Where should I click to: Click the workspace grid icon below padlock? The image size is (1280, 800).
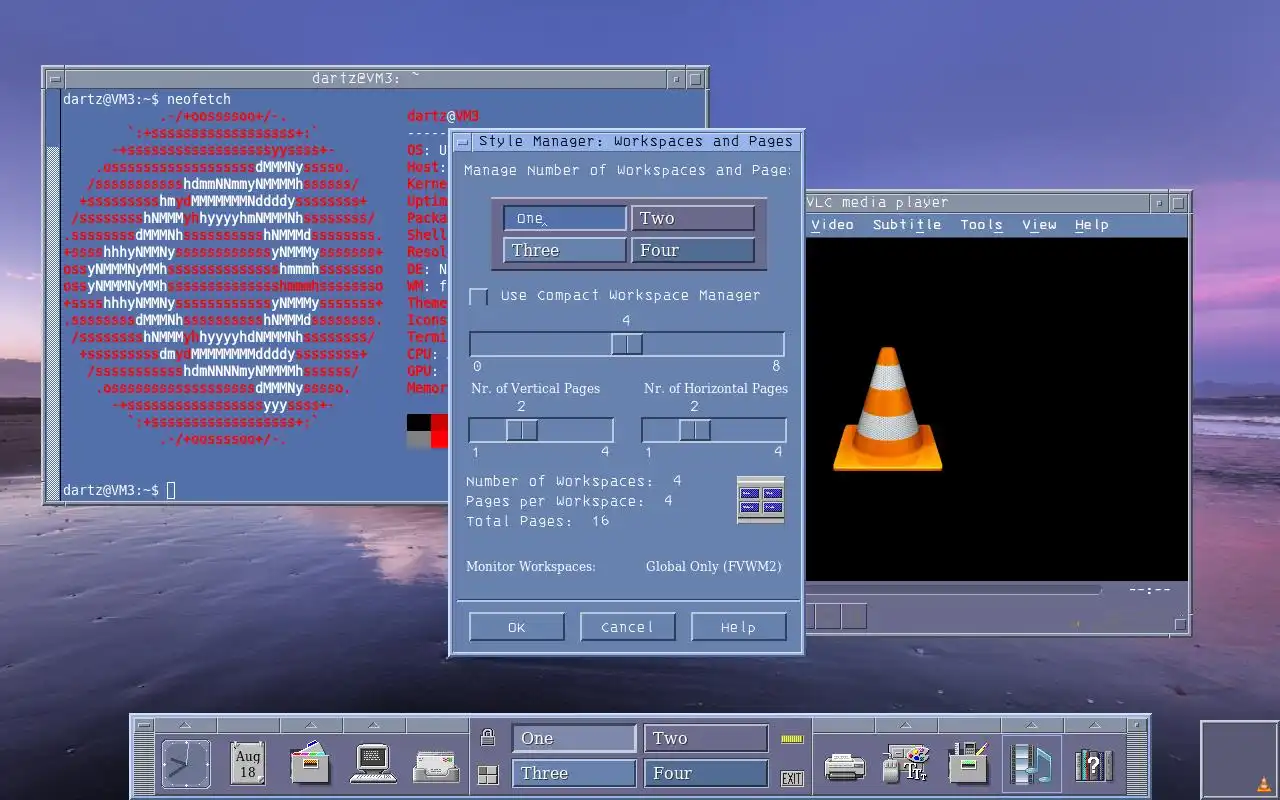pyautogui.click(x=488, y=775)
